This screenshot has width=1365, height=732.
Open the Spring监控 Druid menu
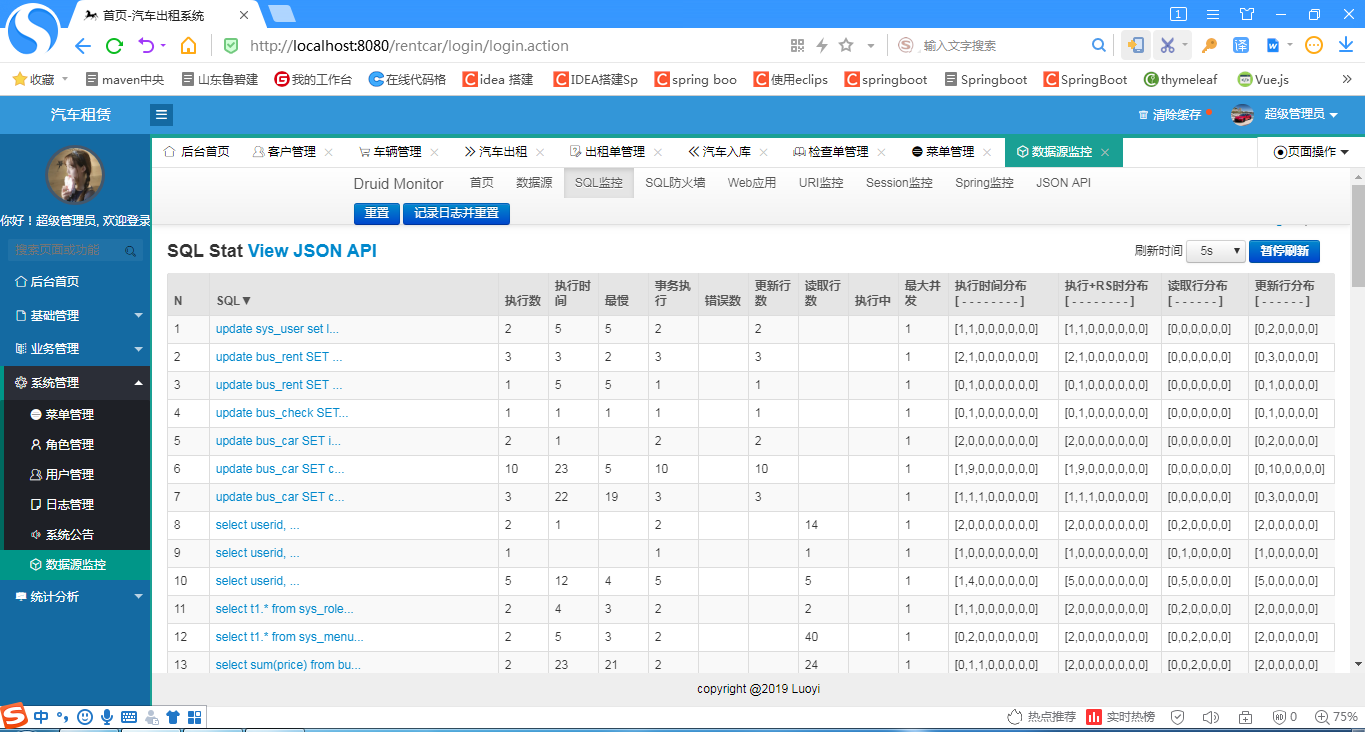coord(984,183)
